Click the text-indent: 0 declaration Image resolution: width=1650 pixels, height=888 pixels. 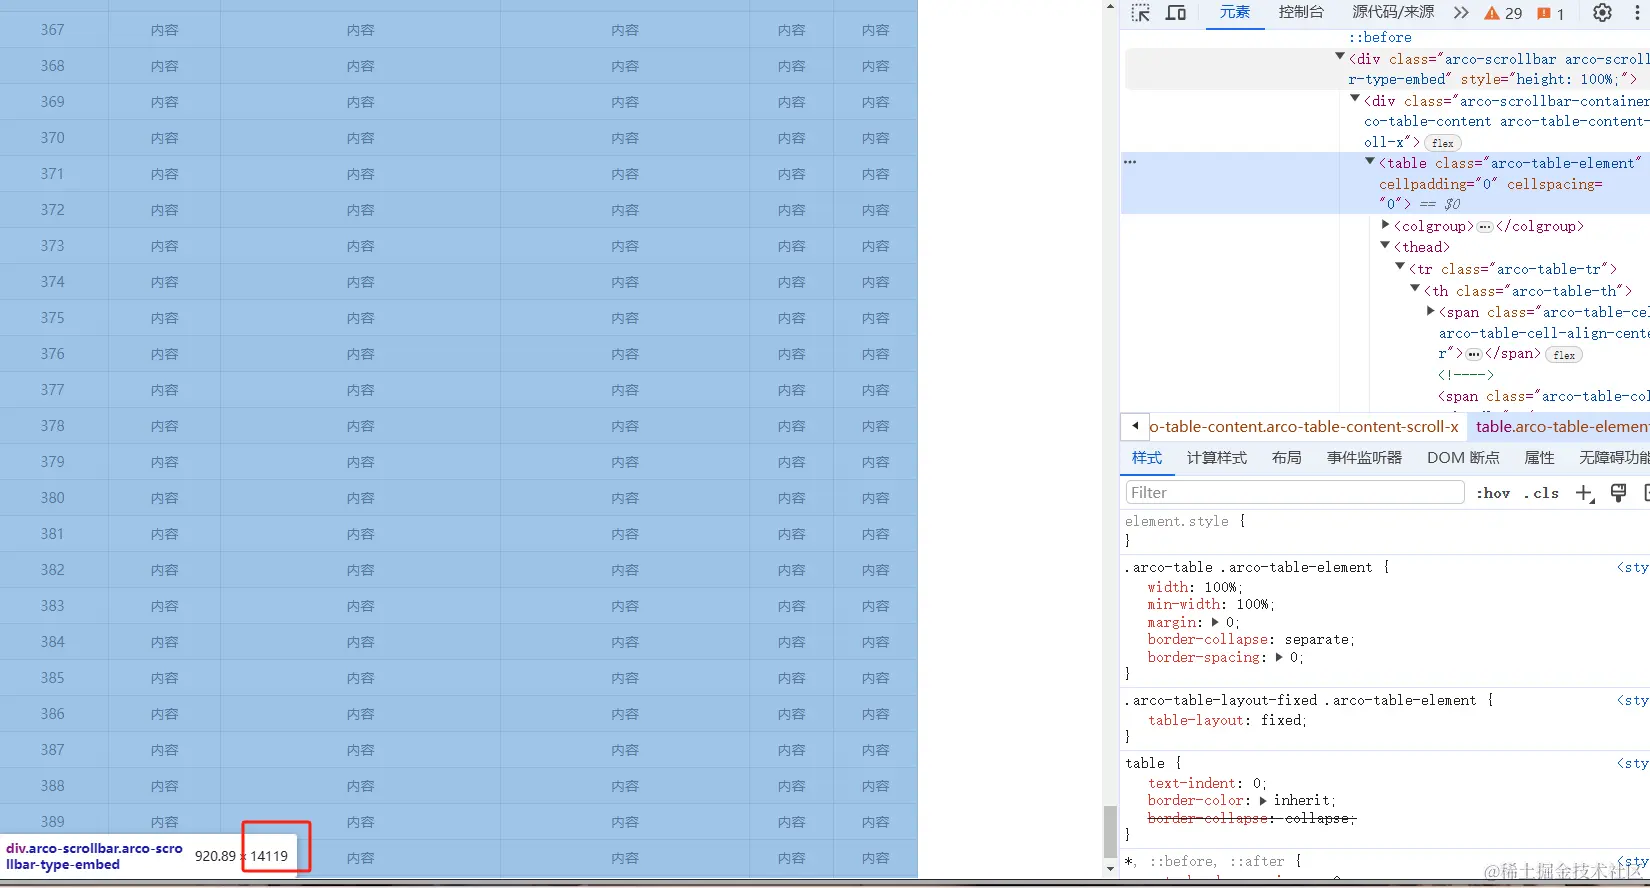[x=1207, y=783]
